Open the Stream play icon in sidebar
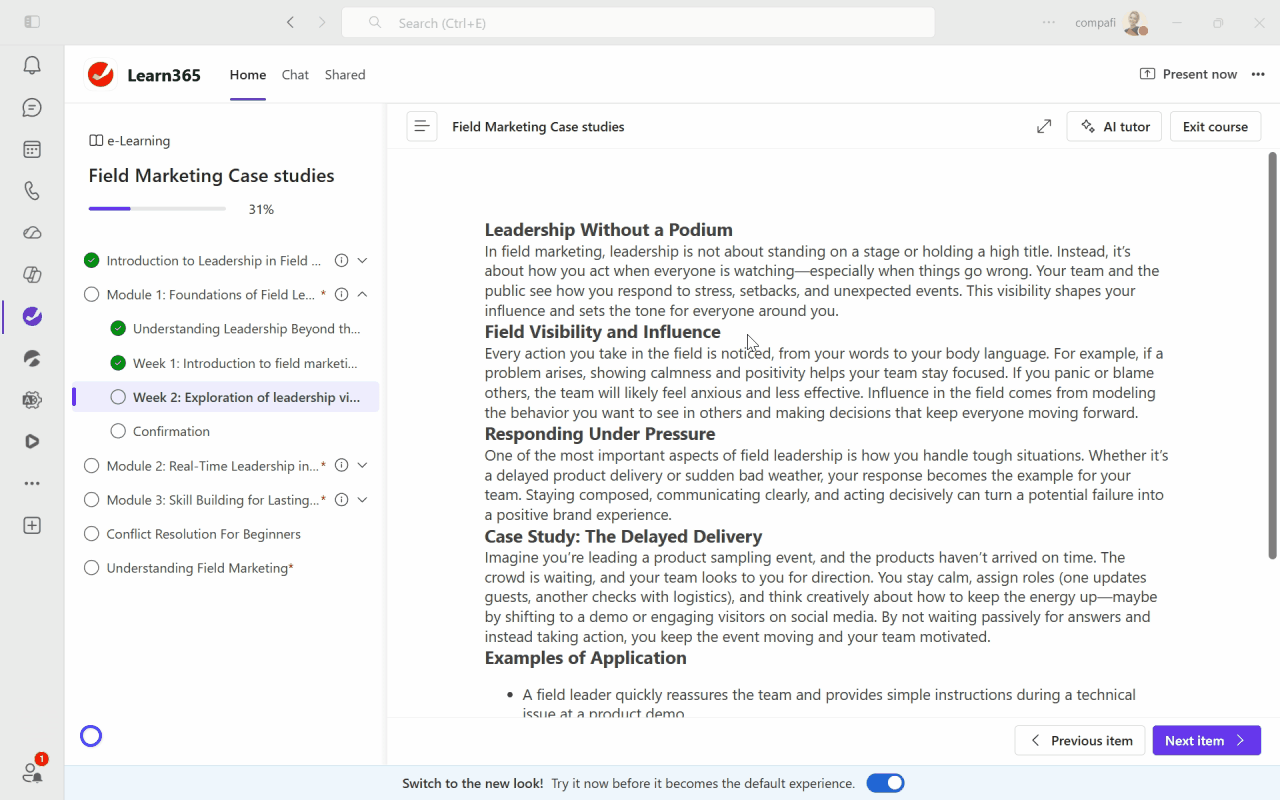 click(x=32, y=441)
